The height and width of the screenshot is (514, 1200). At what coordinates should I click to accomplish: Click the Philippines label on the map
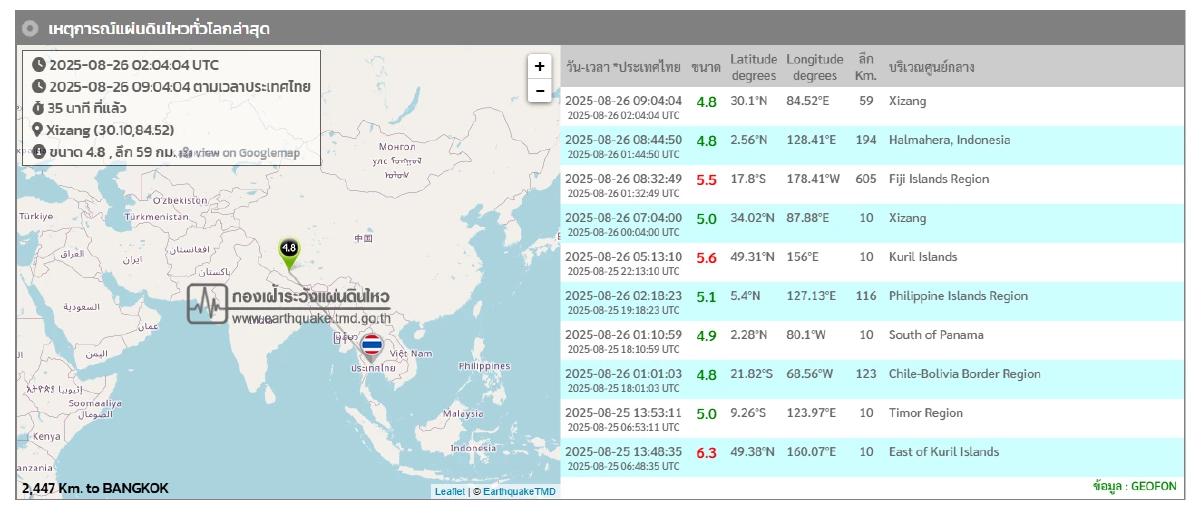coord(484,367)
